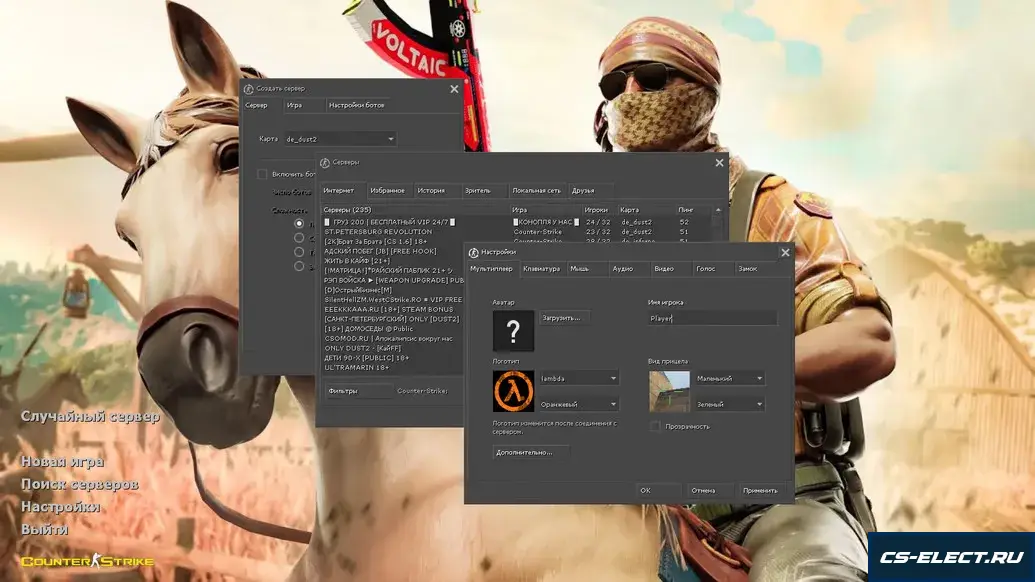Click Поиск серверов in the main menu
1035x582 pixels.
click(x=80, y=484)
